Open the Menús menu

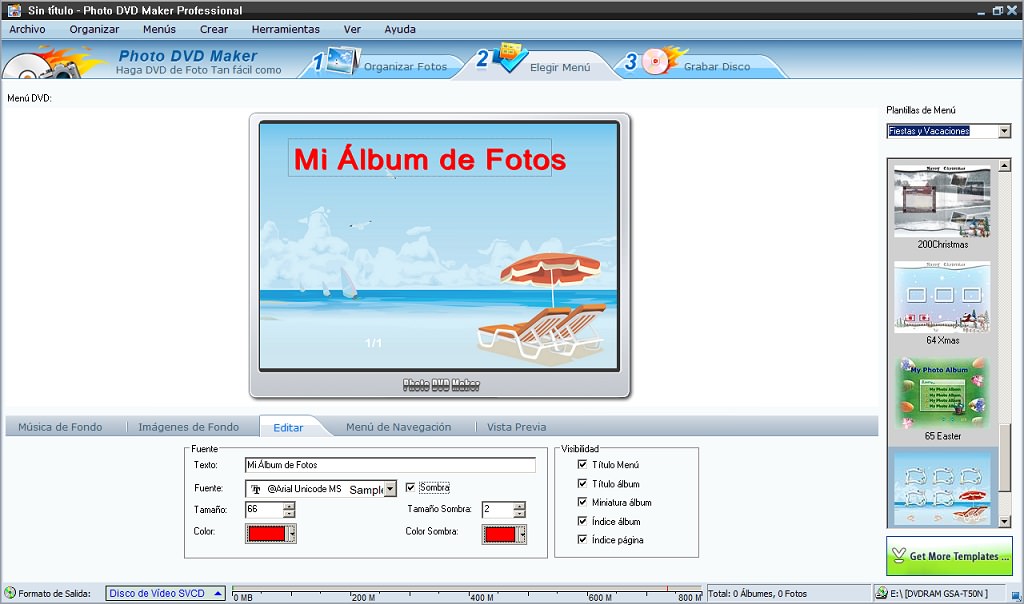tap(159, 29)
